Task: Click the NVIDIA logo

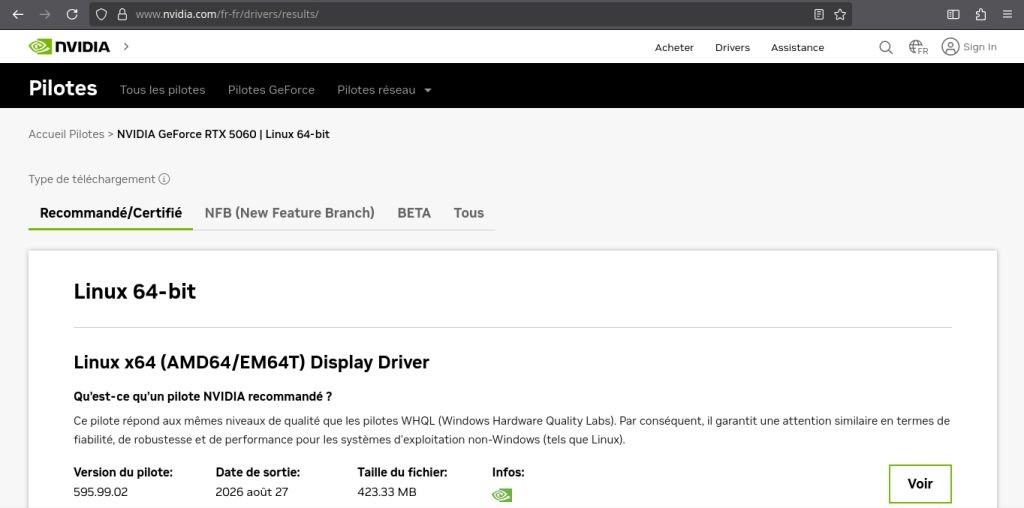Action: pos(69,46)
